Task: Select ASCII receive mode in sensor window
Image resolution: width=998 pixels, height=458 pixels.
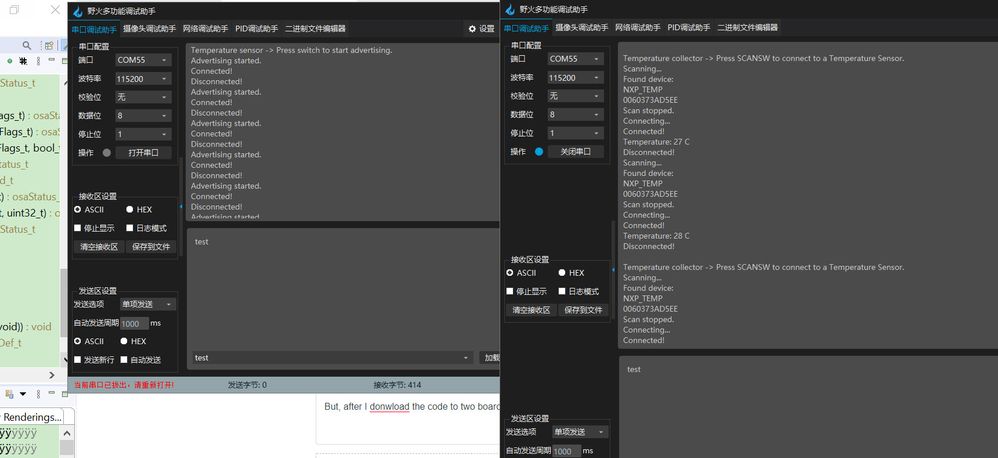Action: [x=78, y=209]
